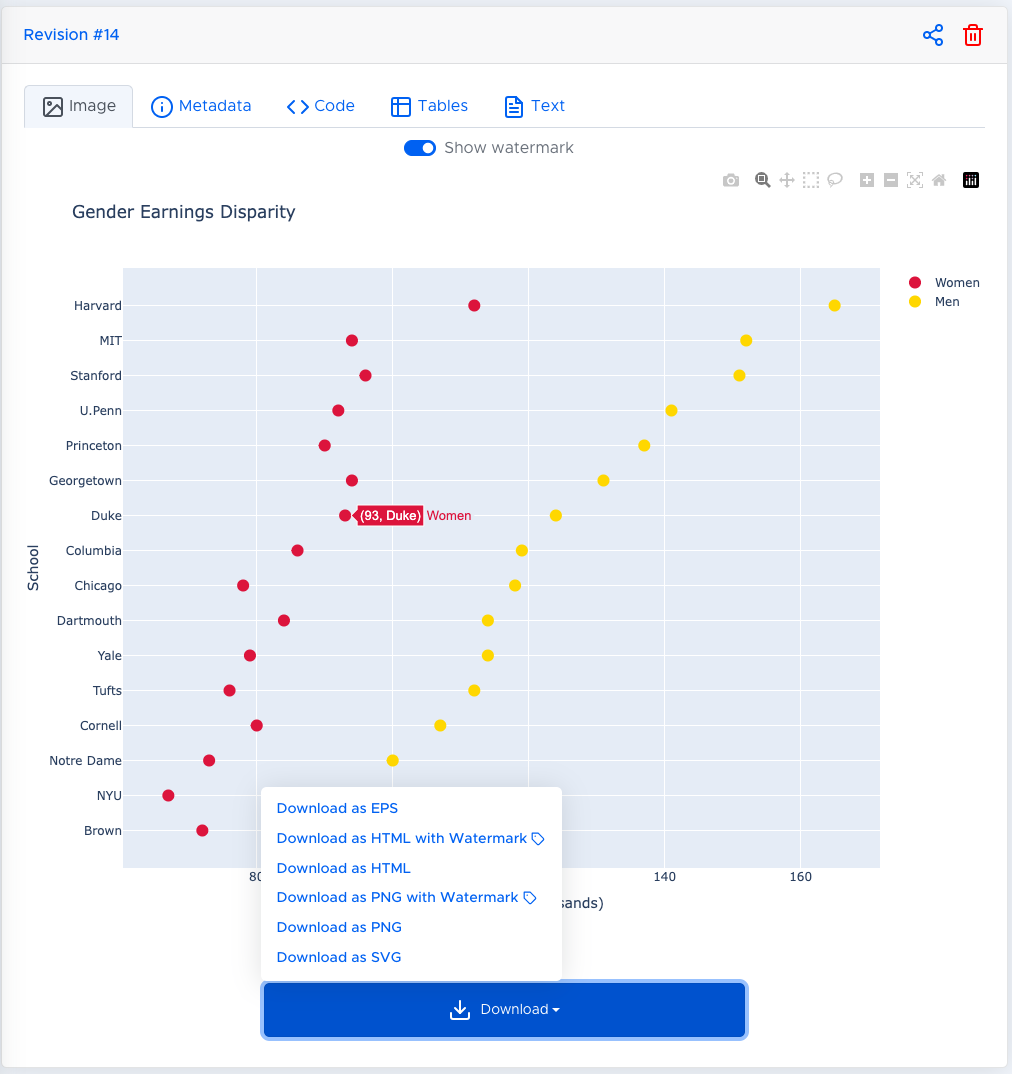
Task: Click the Men data point for MIT
Action: pos(746,340)
